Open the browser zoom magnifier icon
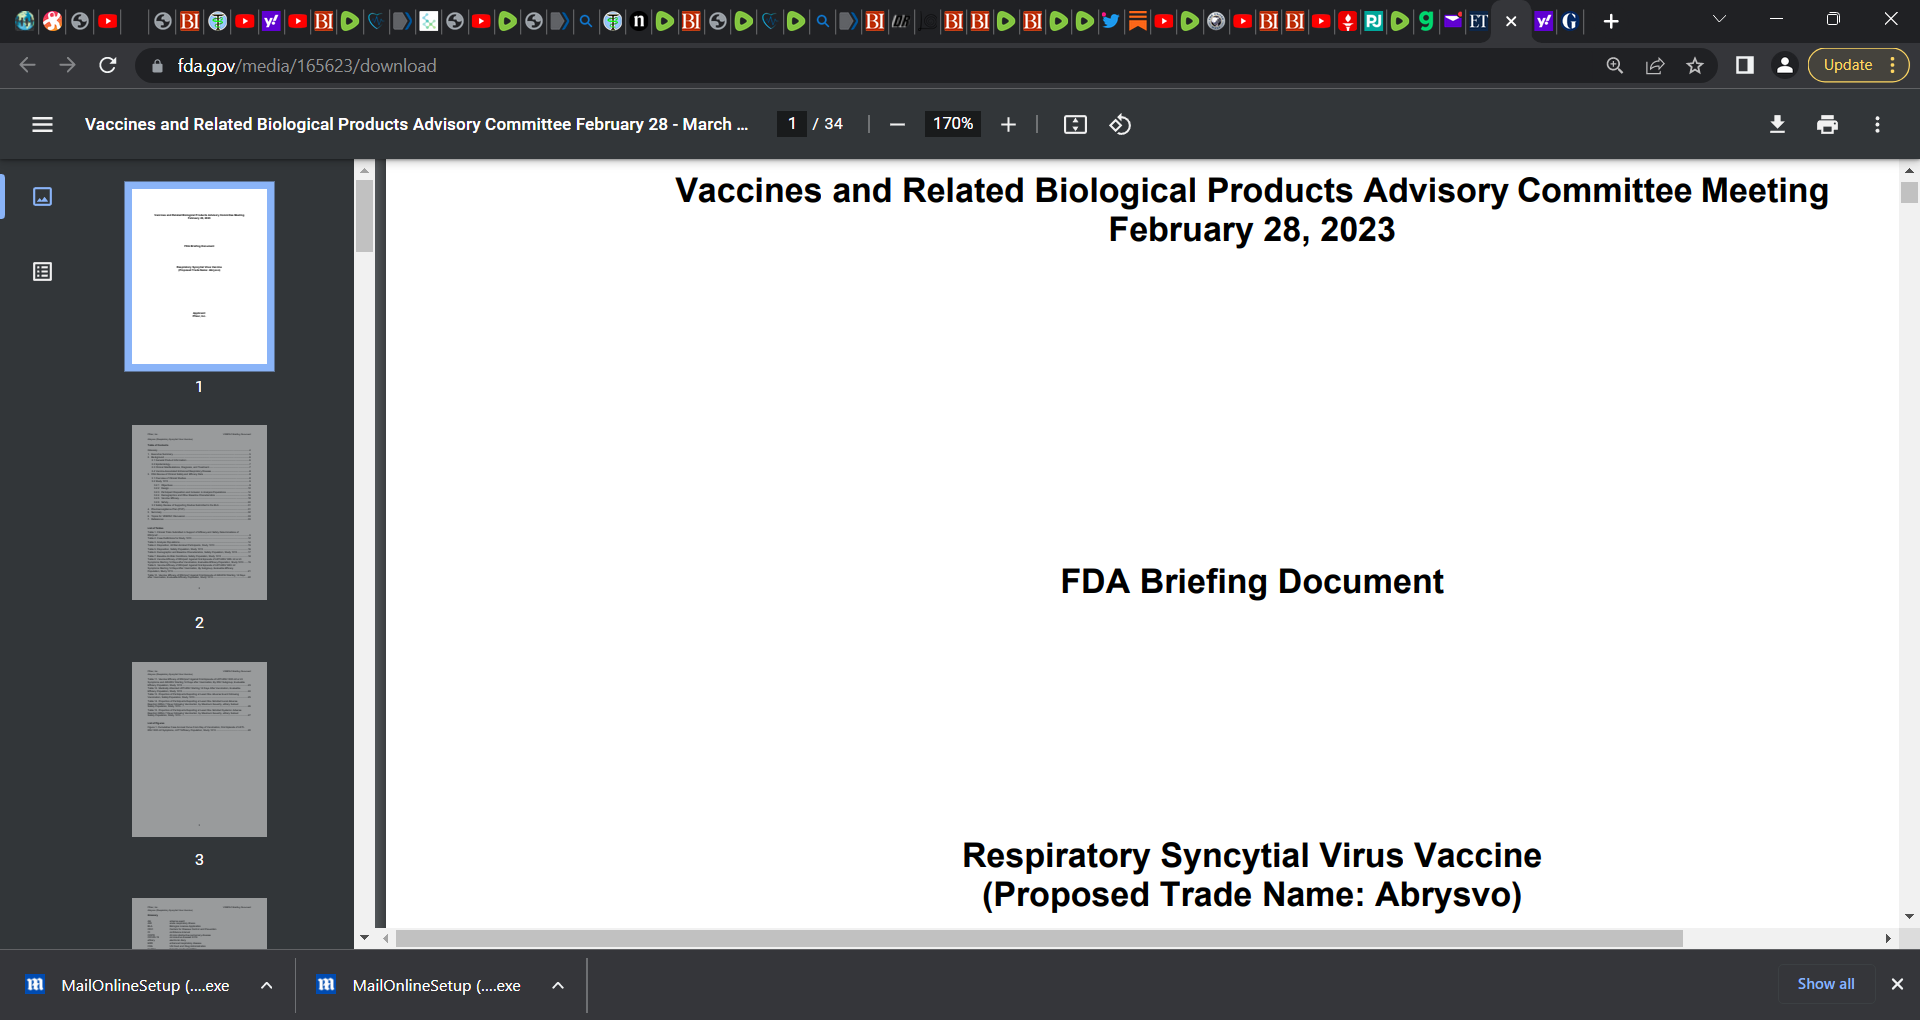1920x1020 pixels. click(1615, 66)
